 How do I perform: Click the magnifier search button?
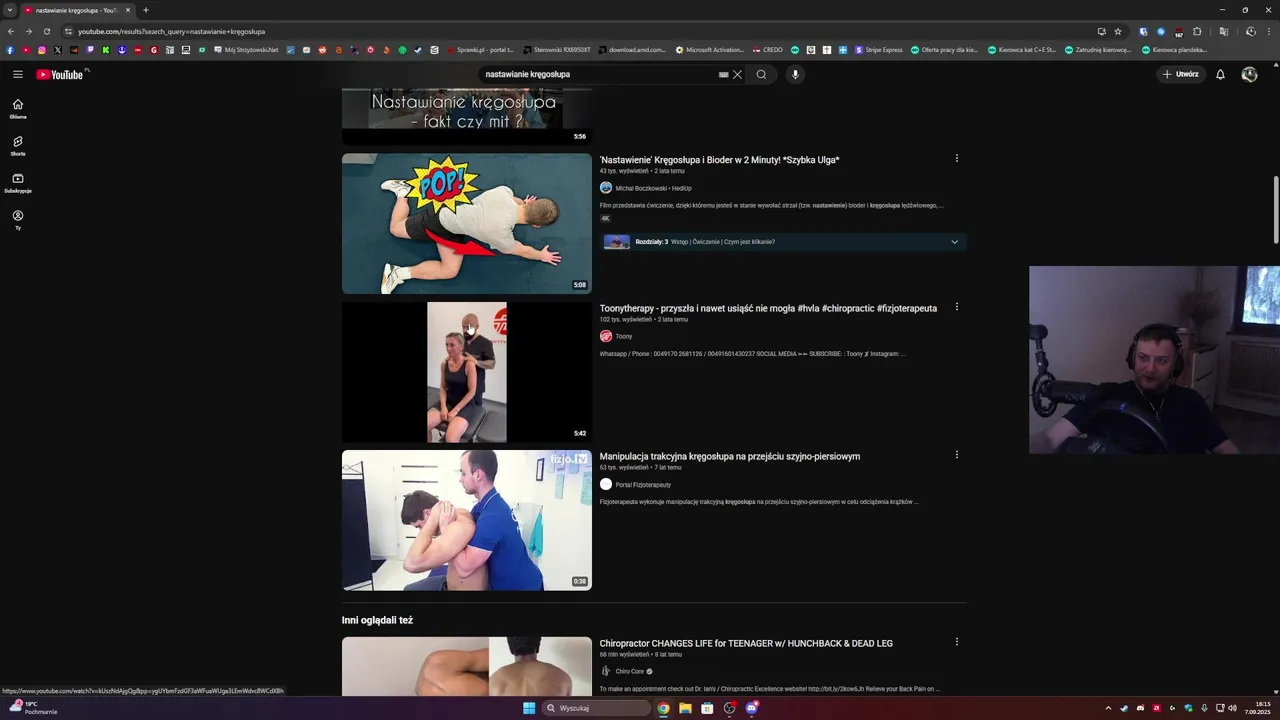761,74
